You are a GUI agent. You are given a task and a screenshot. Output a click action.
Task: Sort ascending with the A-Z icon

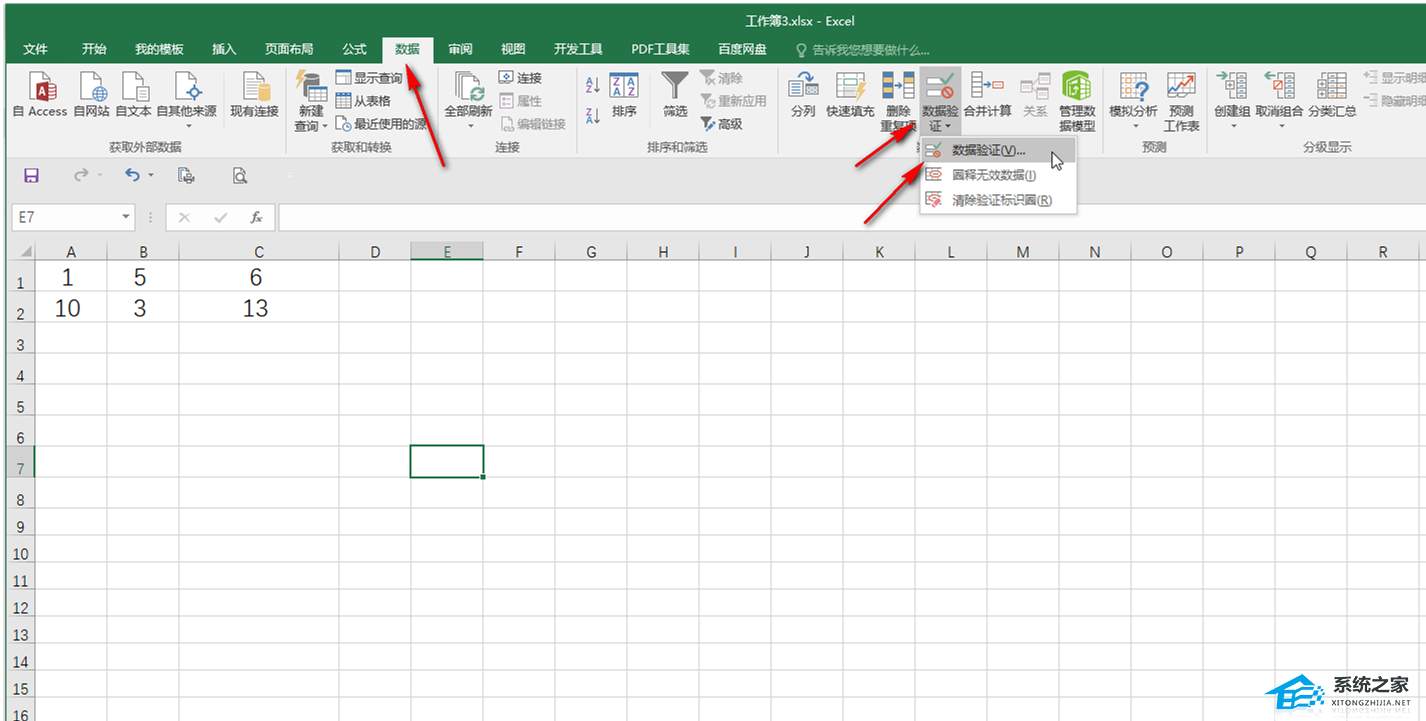(592, 87)
